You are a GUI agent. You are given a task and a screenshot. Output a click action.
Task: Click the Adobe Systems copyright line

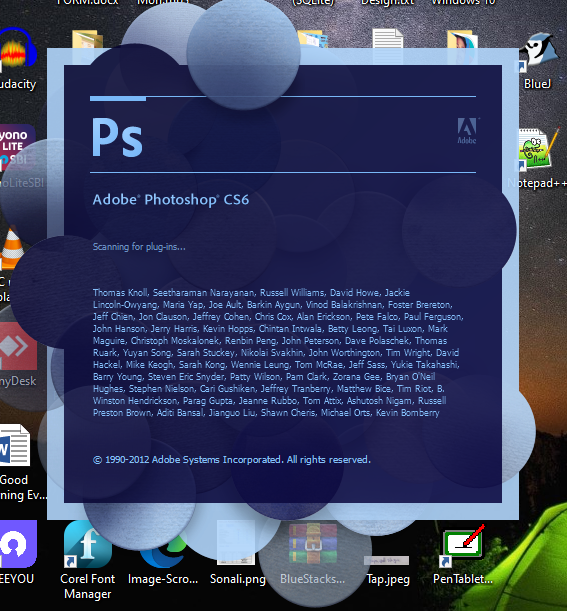pos(232,460)
